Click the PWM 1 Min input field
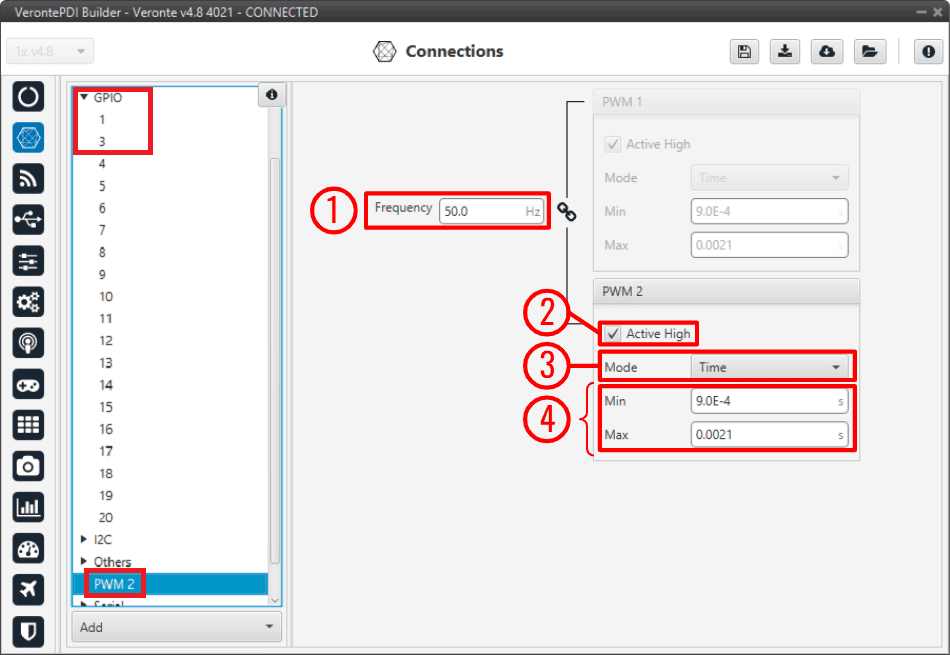 (769, 211)
